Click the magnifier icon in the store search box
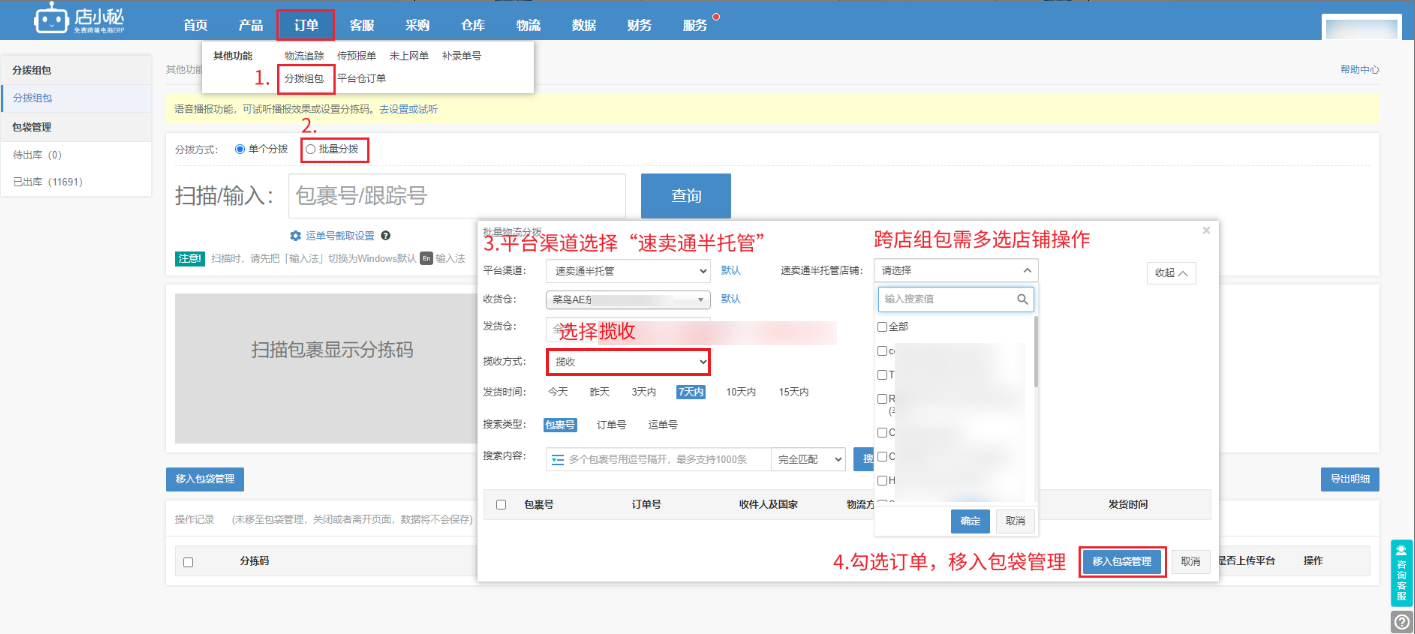The height and width of the screenshot is (634, 1415). click(x=1023, y=299)
